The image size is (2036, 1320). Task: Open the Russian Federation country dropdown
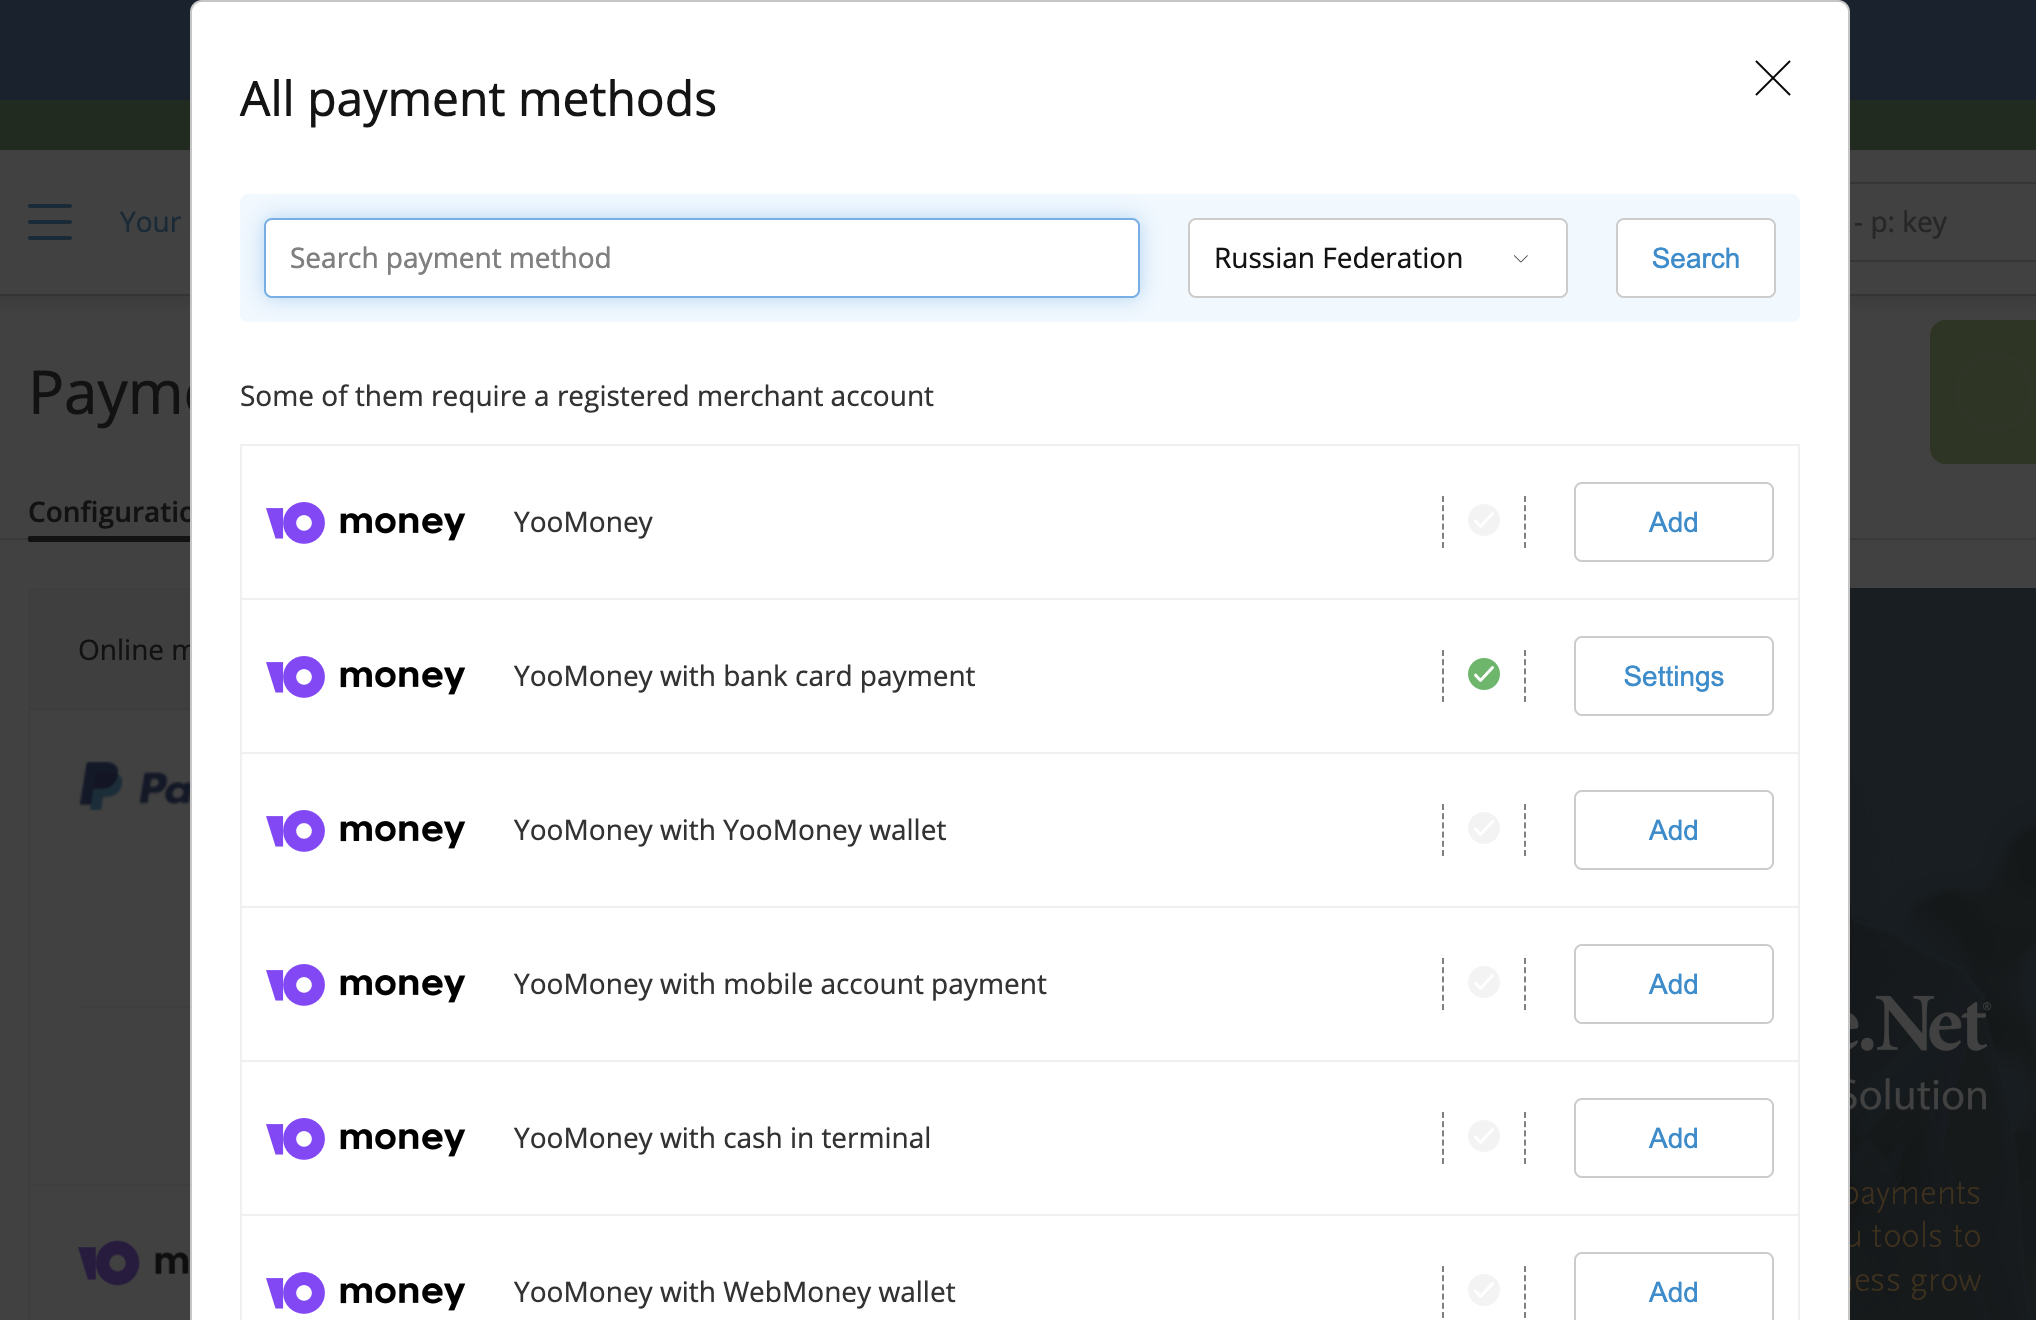coord(1377,258)
